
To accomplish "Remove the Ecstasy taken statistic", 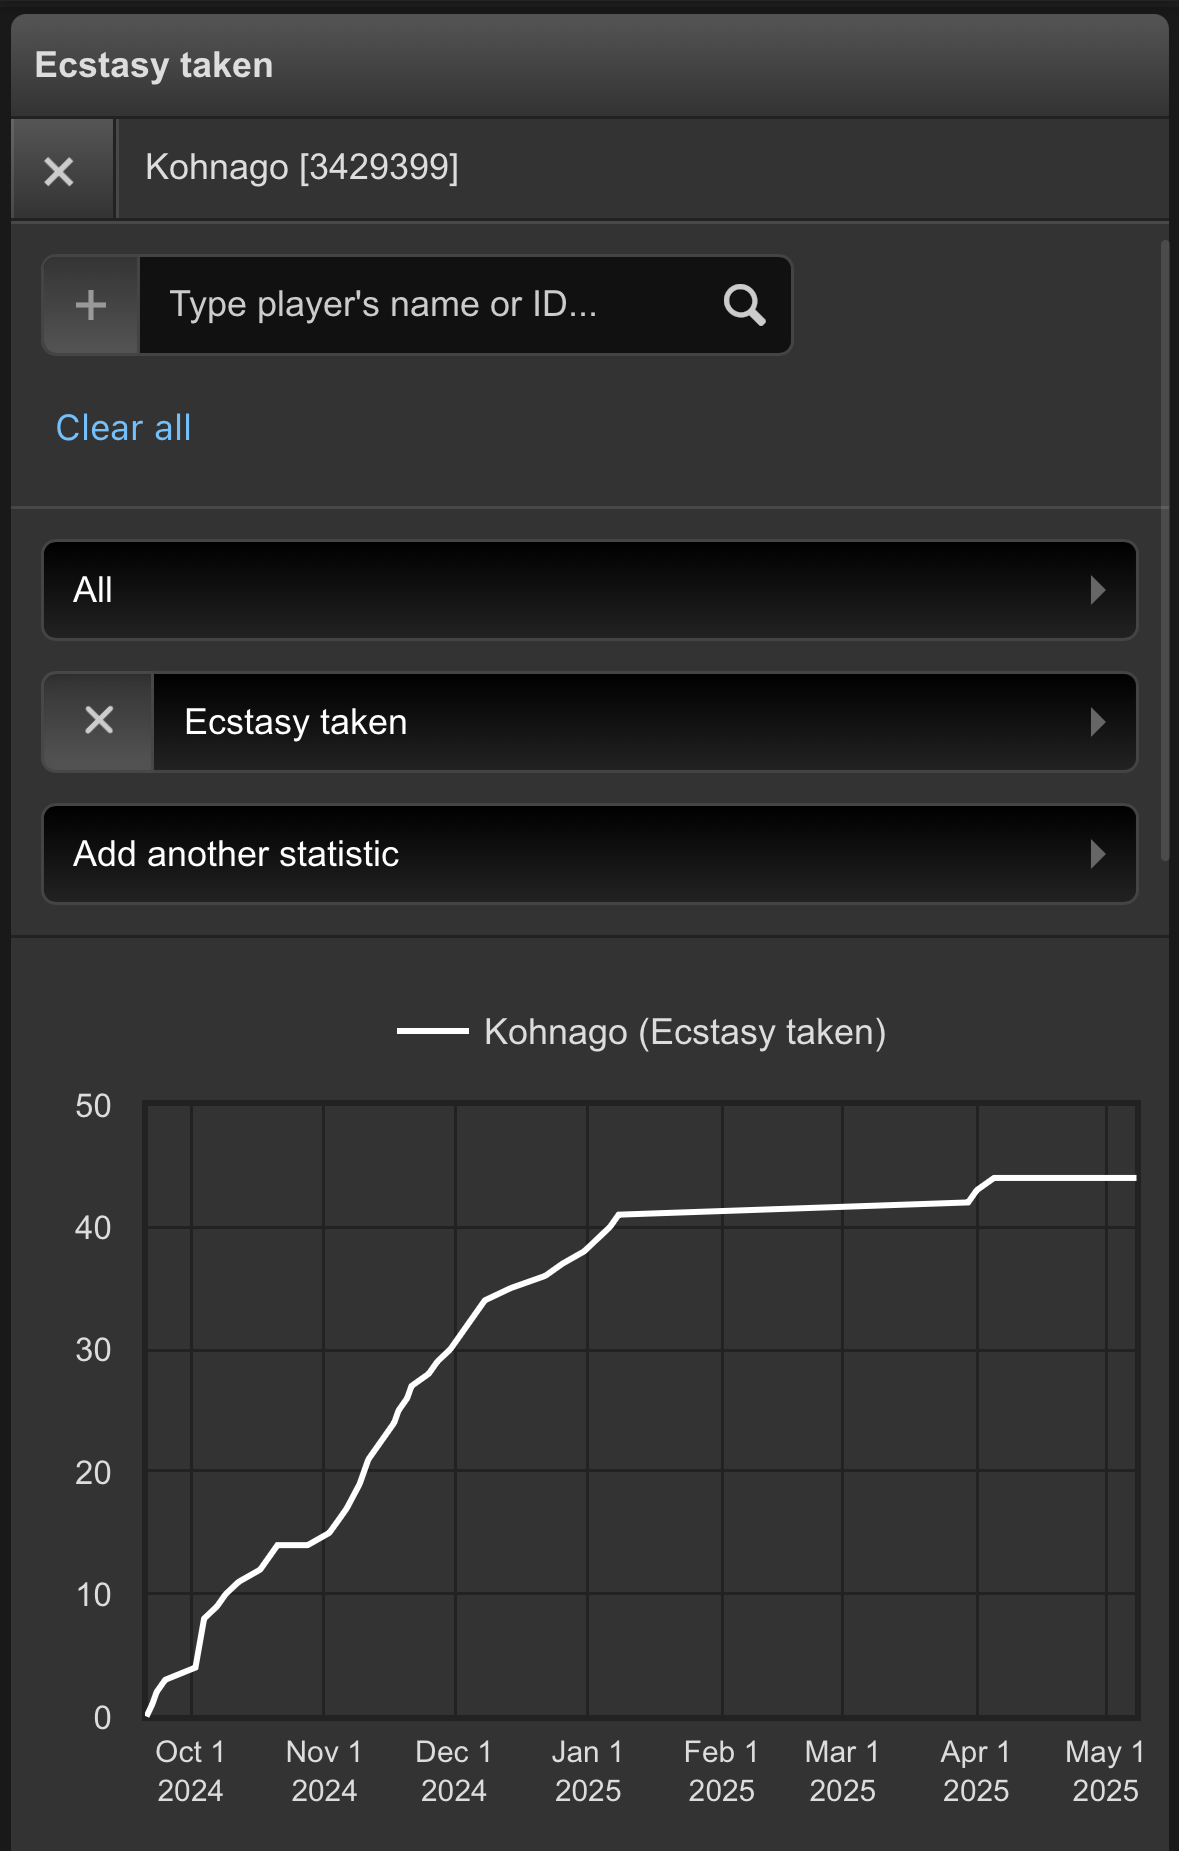I will (x=99, y=721).
